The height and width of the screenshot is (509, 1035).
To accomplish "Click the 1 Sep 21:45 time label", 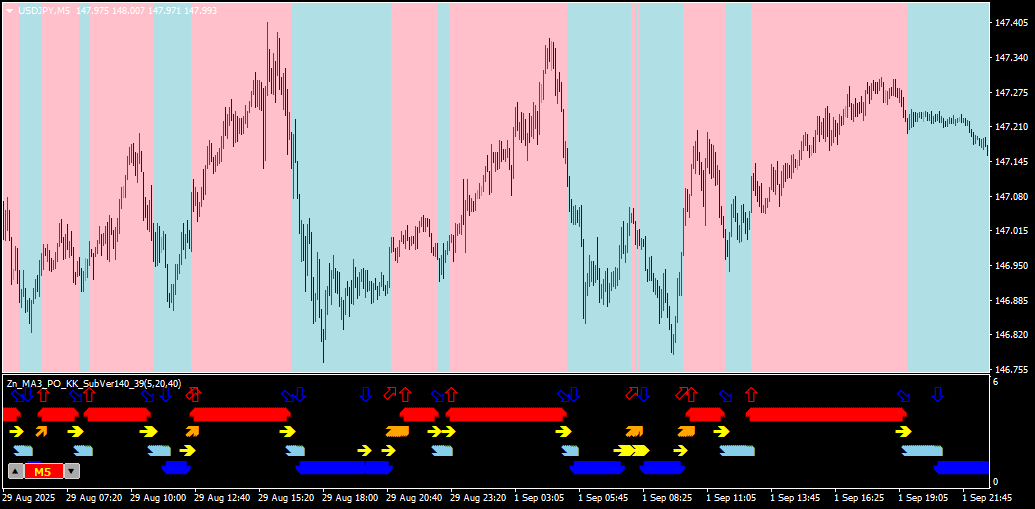I will pyautogui.click(x=988, y=496).
